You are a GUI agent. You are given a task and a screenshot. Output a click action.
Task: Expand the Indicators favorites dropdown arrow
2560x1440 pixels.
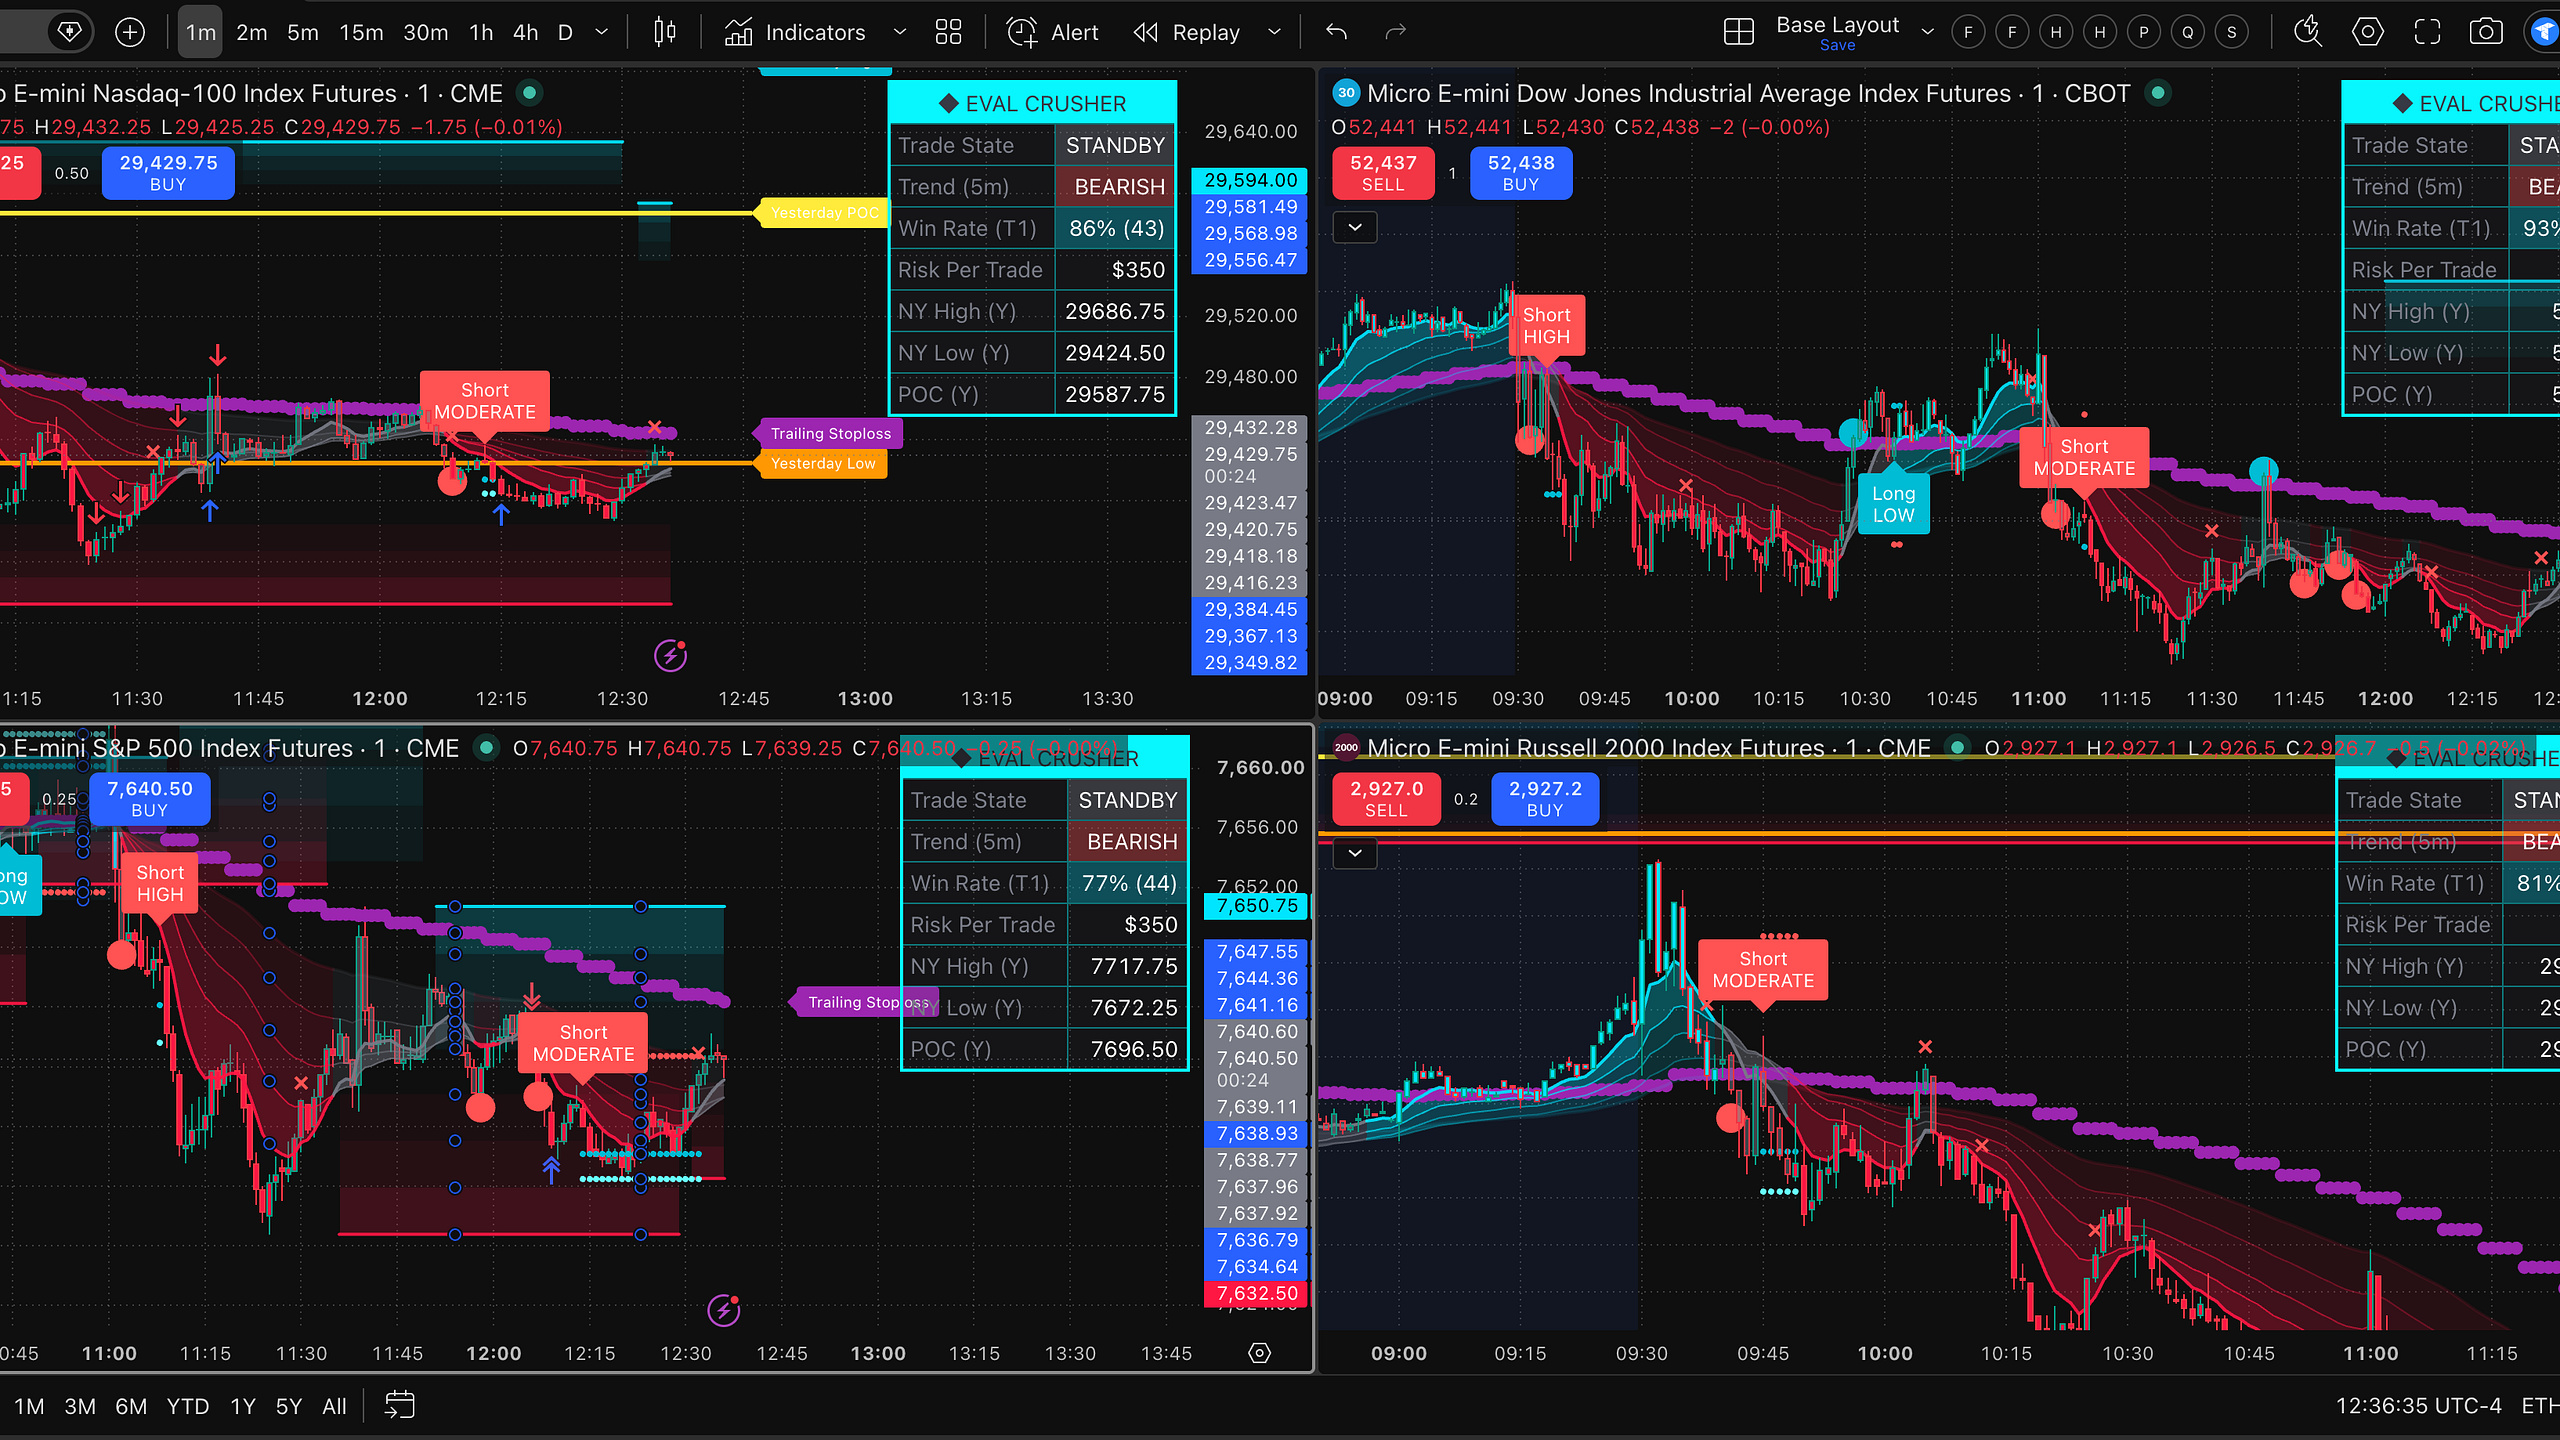899,32
